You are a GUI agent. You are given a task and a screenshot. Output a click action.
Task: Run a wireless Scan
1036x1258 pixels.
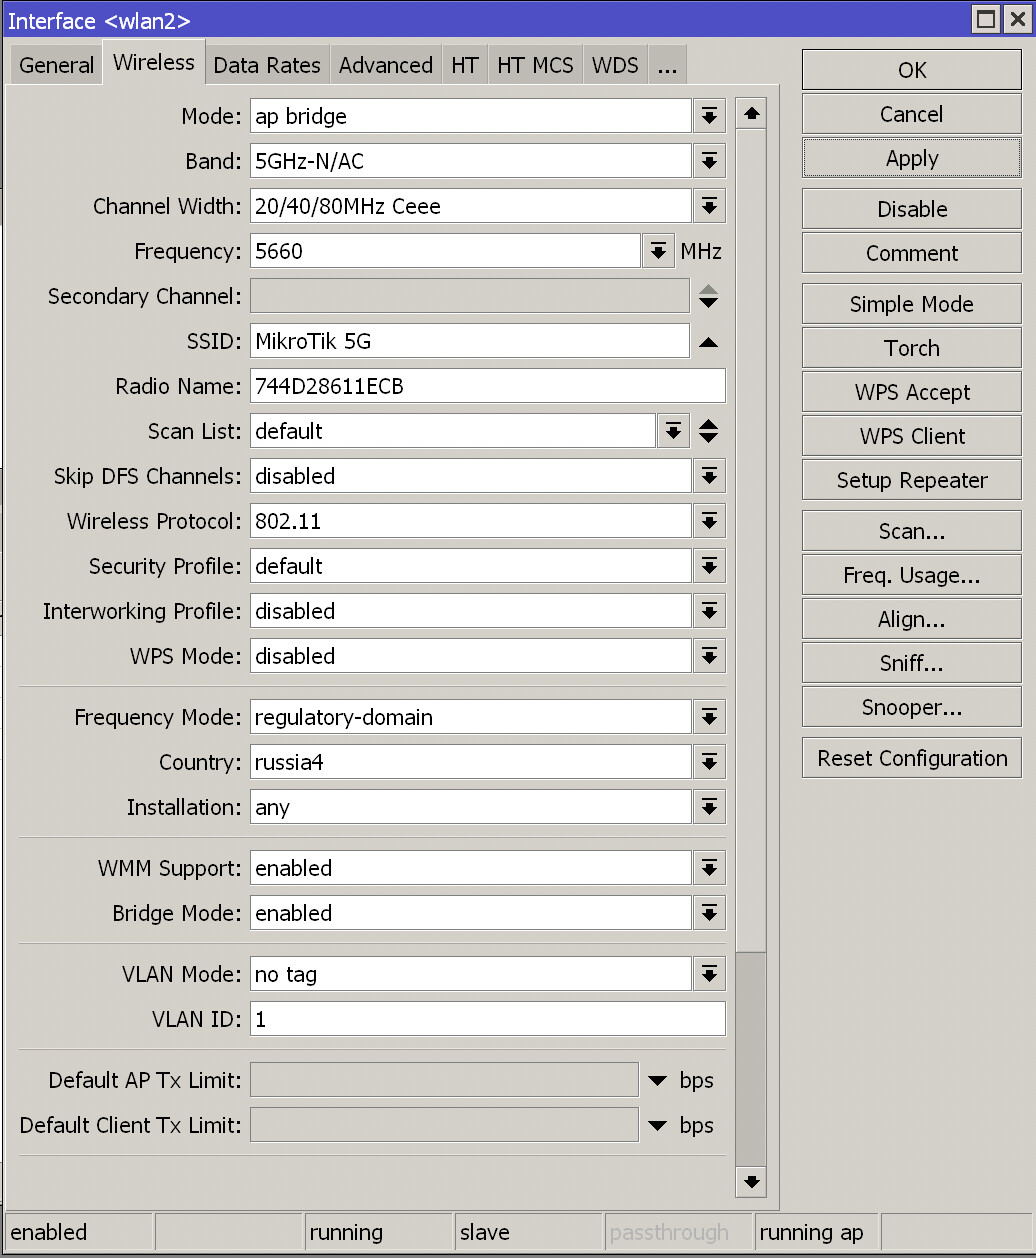click(910, 530)
